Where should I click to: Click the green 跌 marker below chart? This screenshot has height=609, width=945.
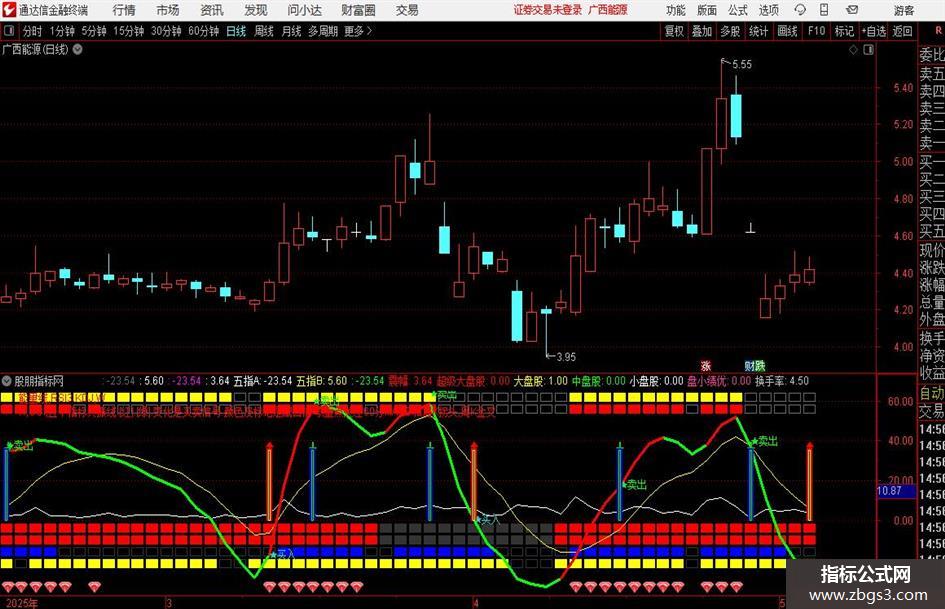pyautogui.click(x=760, y=366)
